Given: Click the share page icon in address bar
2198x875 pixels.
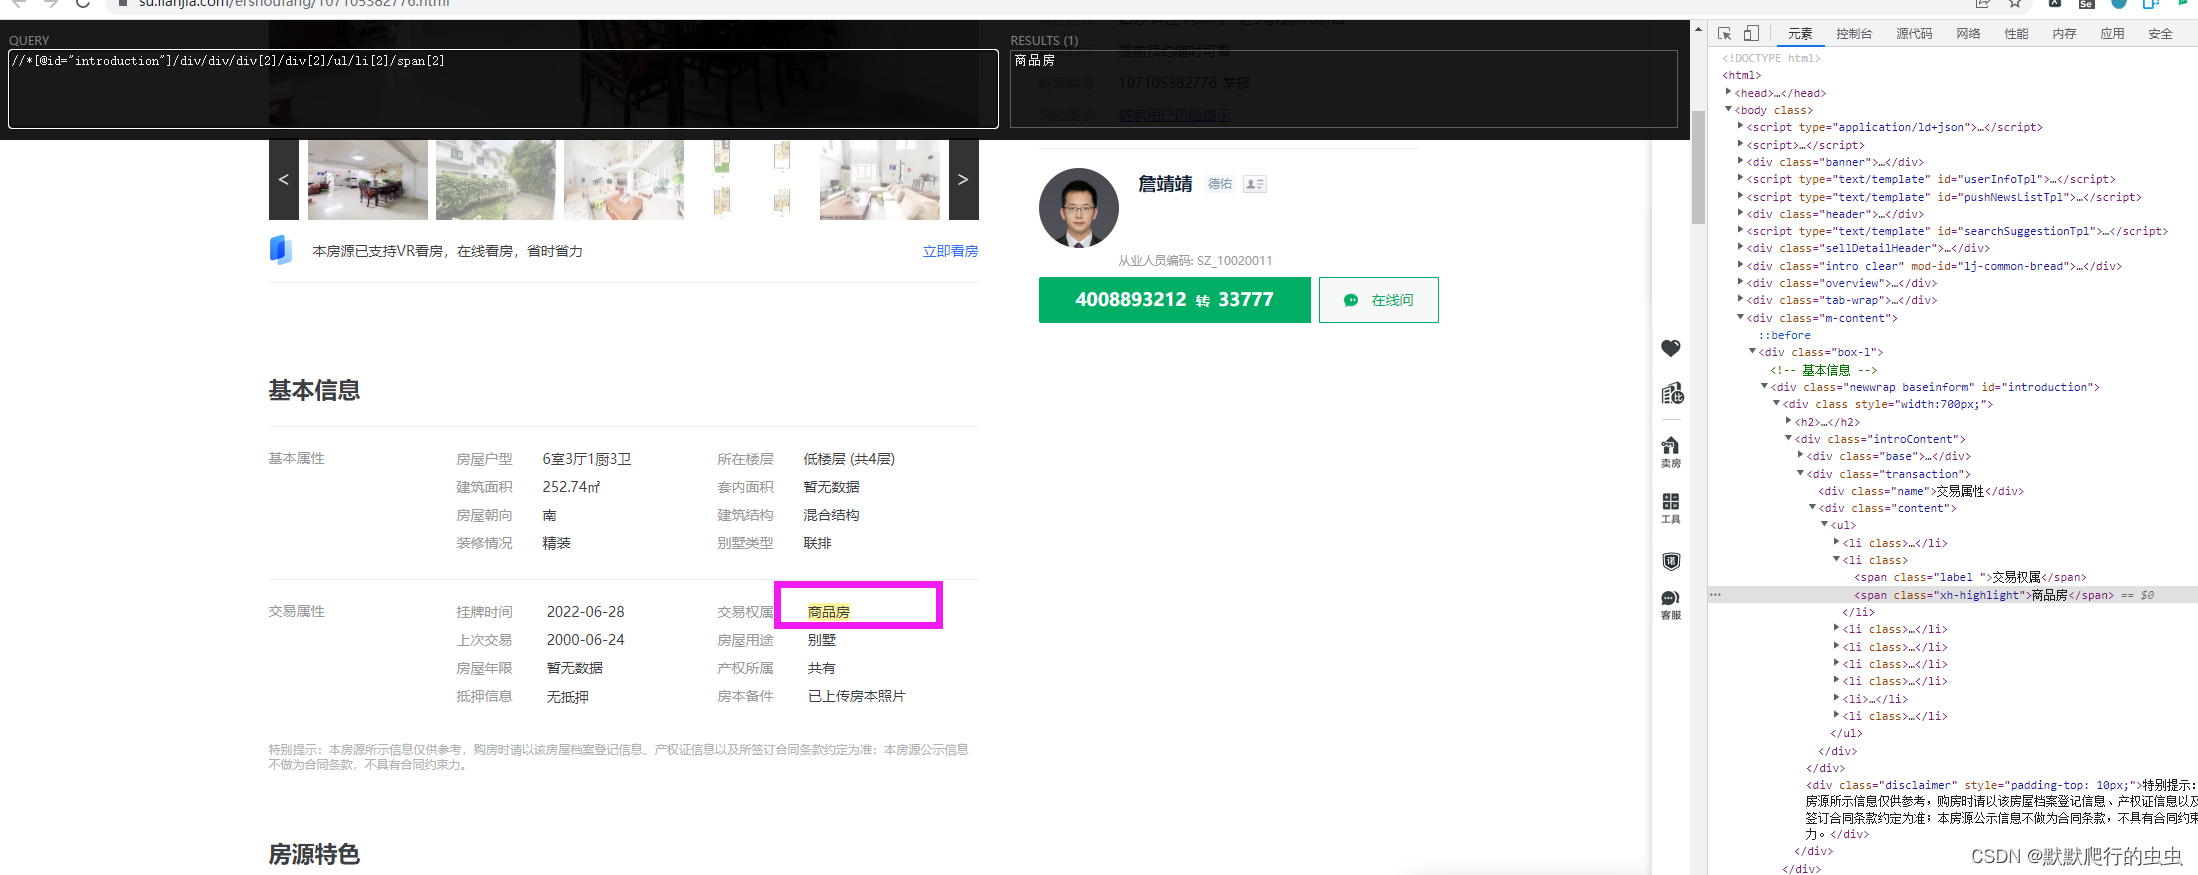Looking at the screenshot, I should [1982, 4].
